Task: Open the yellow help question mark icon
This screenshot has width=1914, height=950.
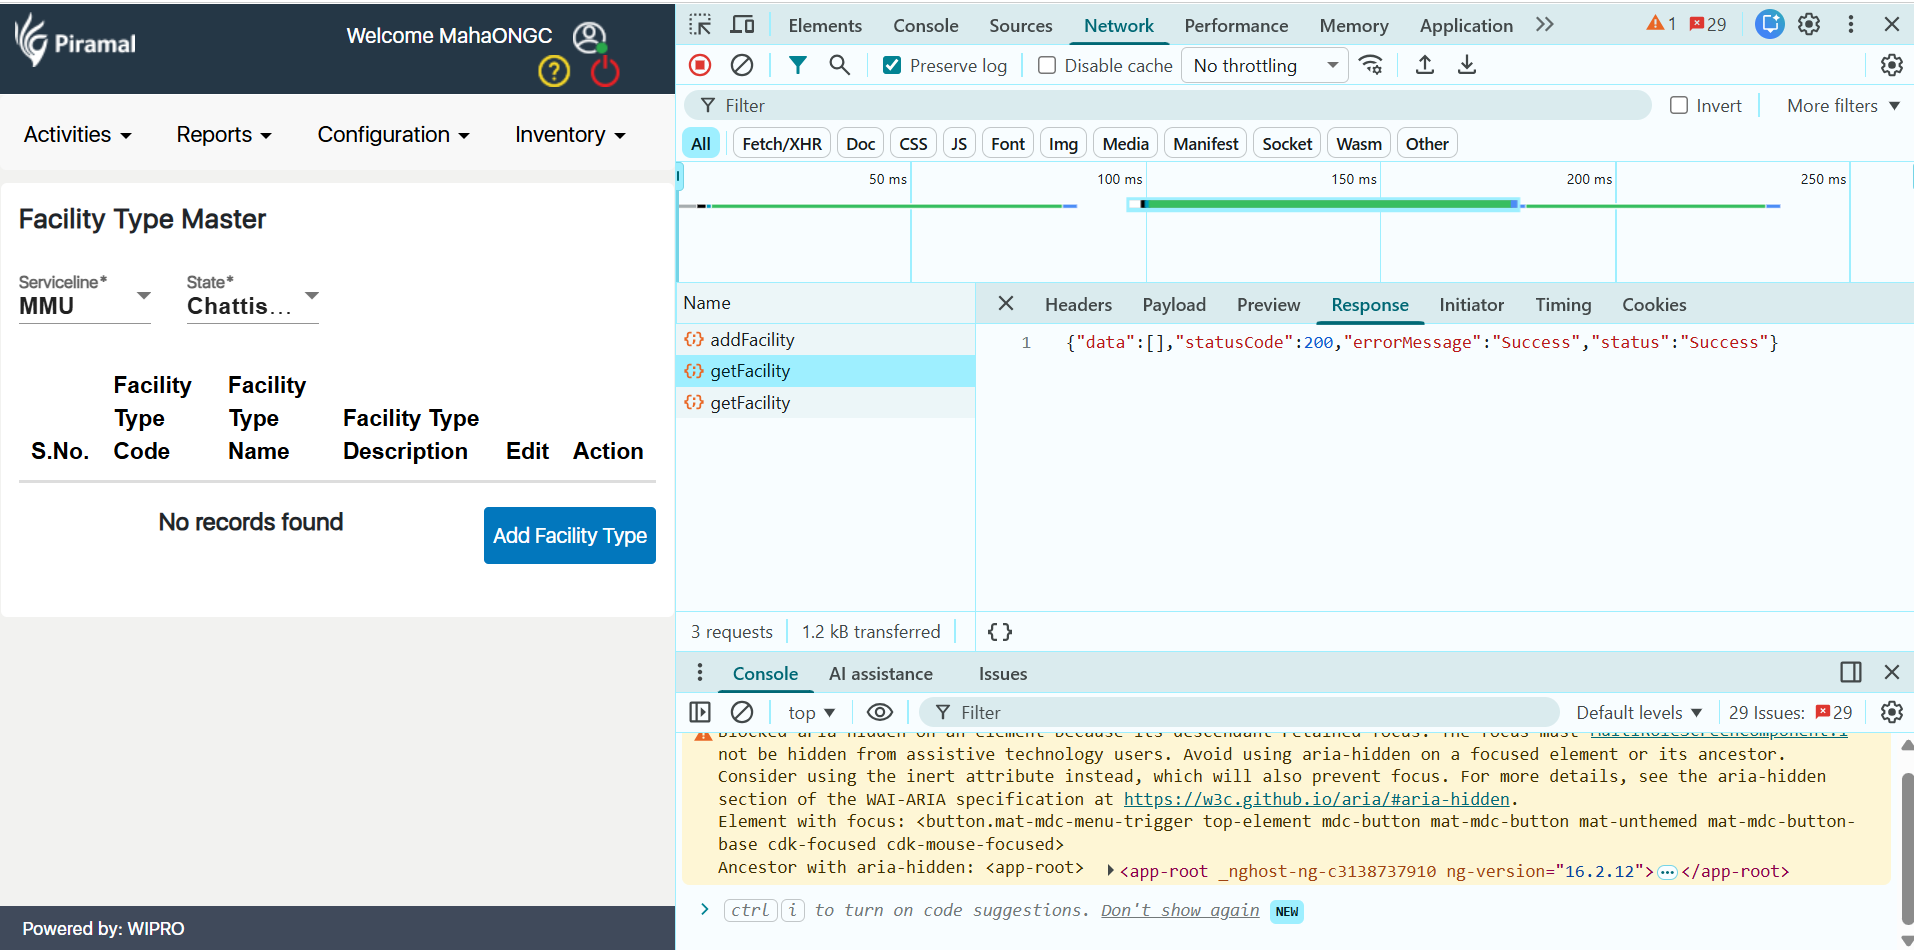Action: pos(554,71)
